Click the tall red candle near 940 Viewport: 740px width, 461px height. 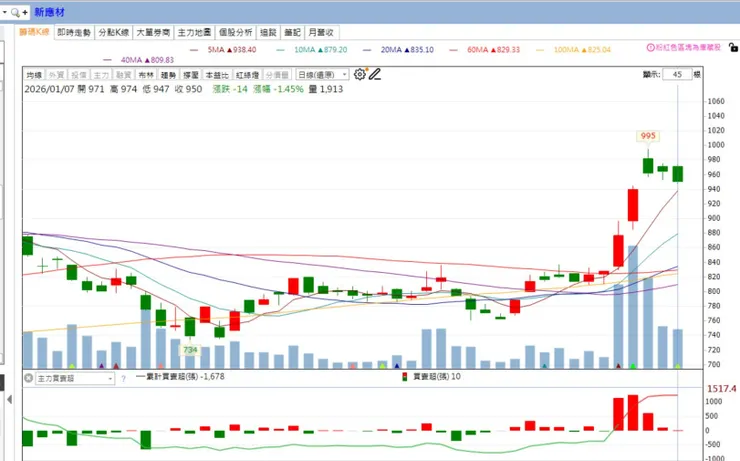point(633,205)
